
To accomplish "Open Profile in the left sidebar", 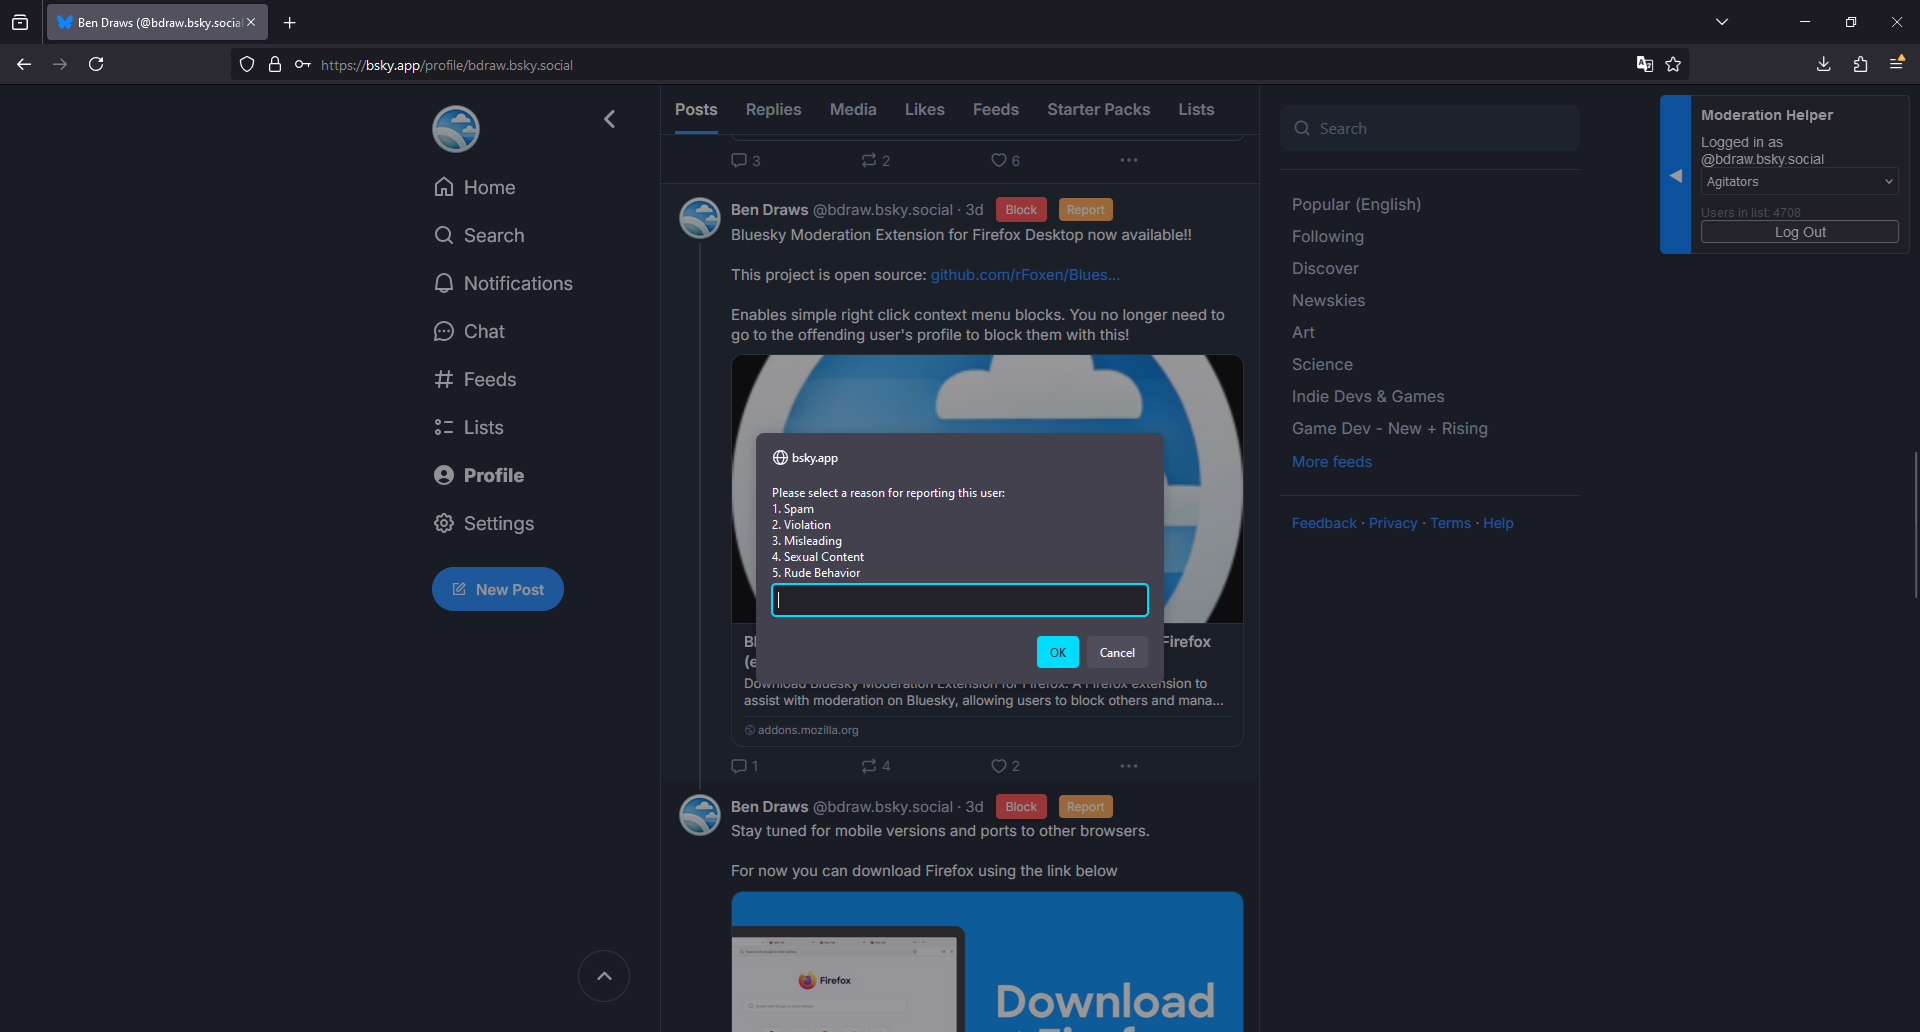I will click(479, 475).
